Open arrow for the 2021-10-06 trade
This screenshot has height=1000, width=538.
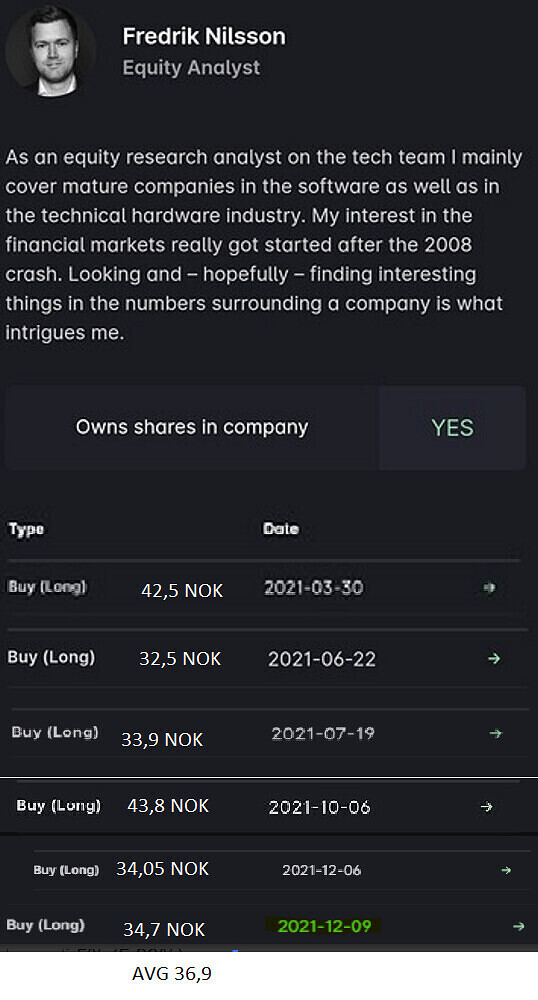486,807
